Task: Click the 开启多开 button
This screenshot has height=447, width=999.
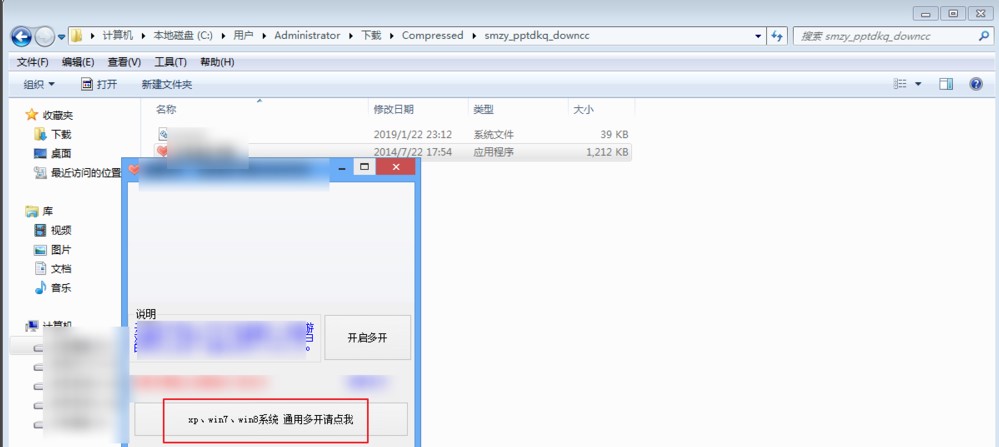Action: 368,337
